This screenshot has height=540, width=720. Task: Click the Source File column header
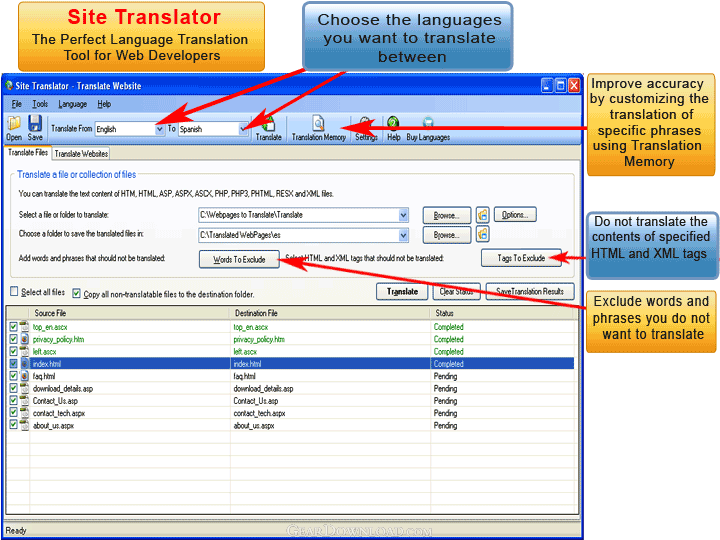click(129, 313)
